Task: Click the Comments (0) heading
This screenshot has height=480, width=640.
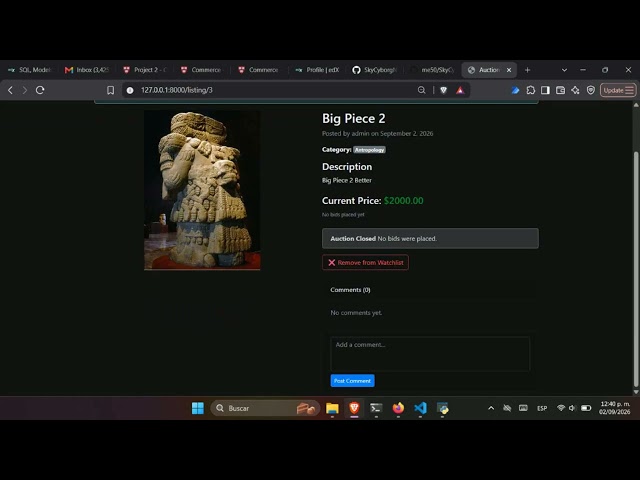Action: point(350,290)
